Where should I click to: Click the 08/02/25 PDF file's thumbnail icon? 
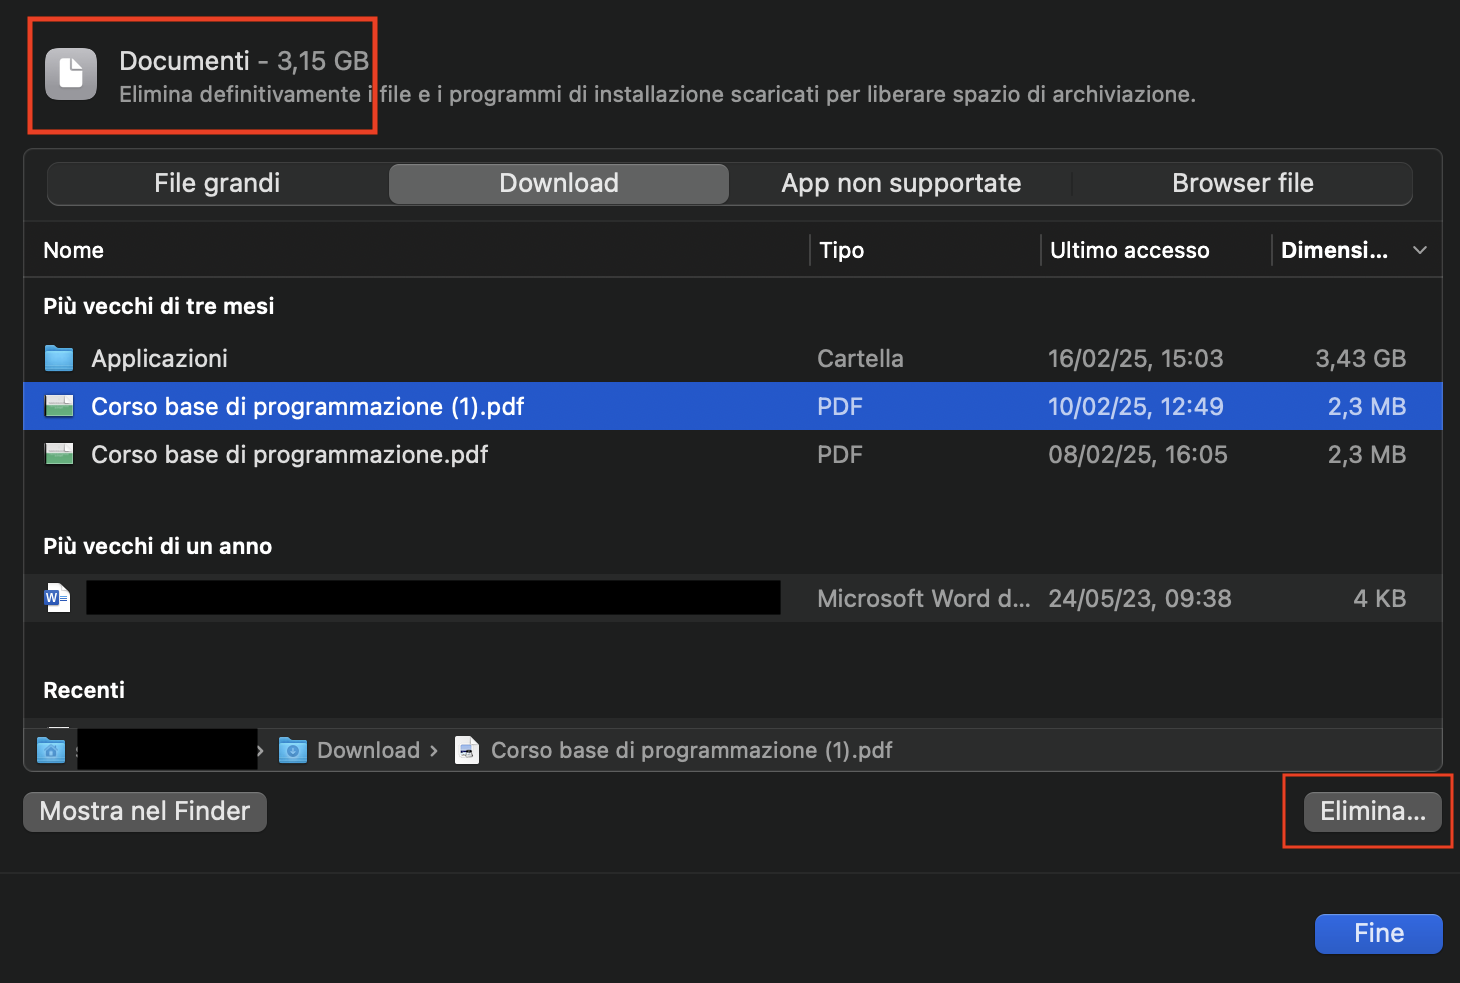point(59,454)
